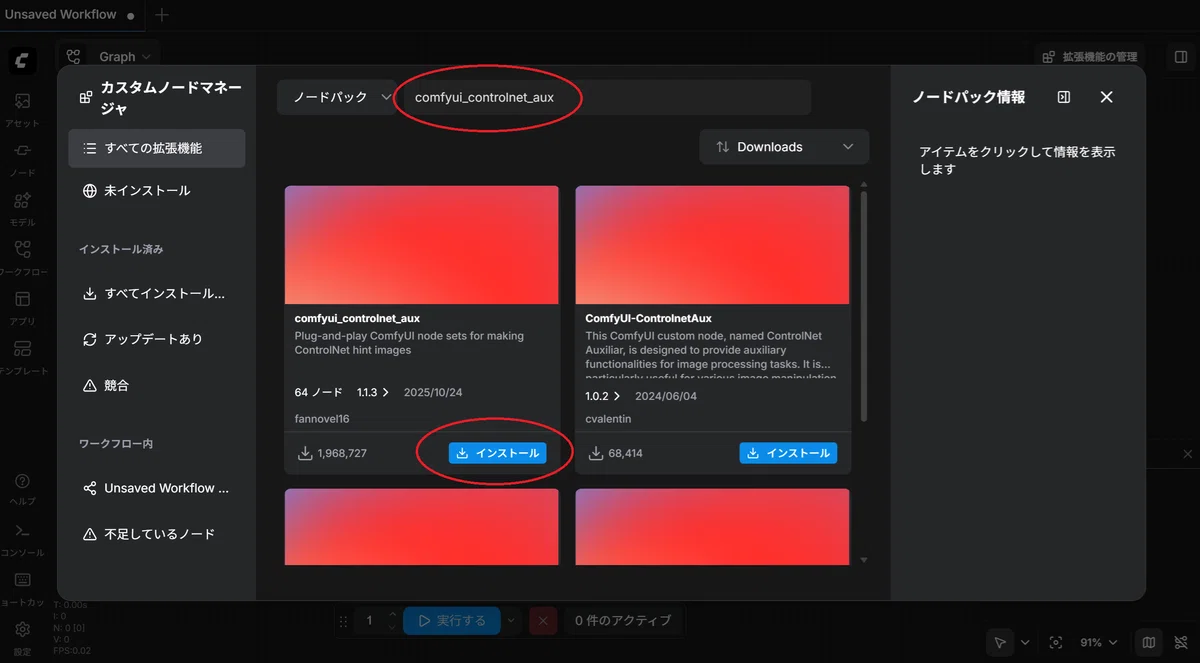Image resolution: width=1200 pixels, height=663 pixels.
Task: Open the zoom 91% dropdown
Action: [1098, 642]
